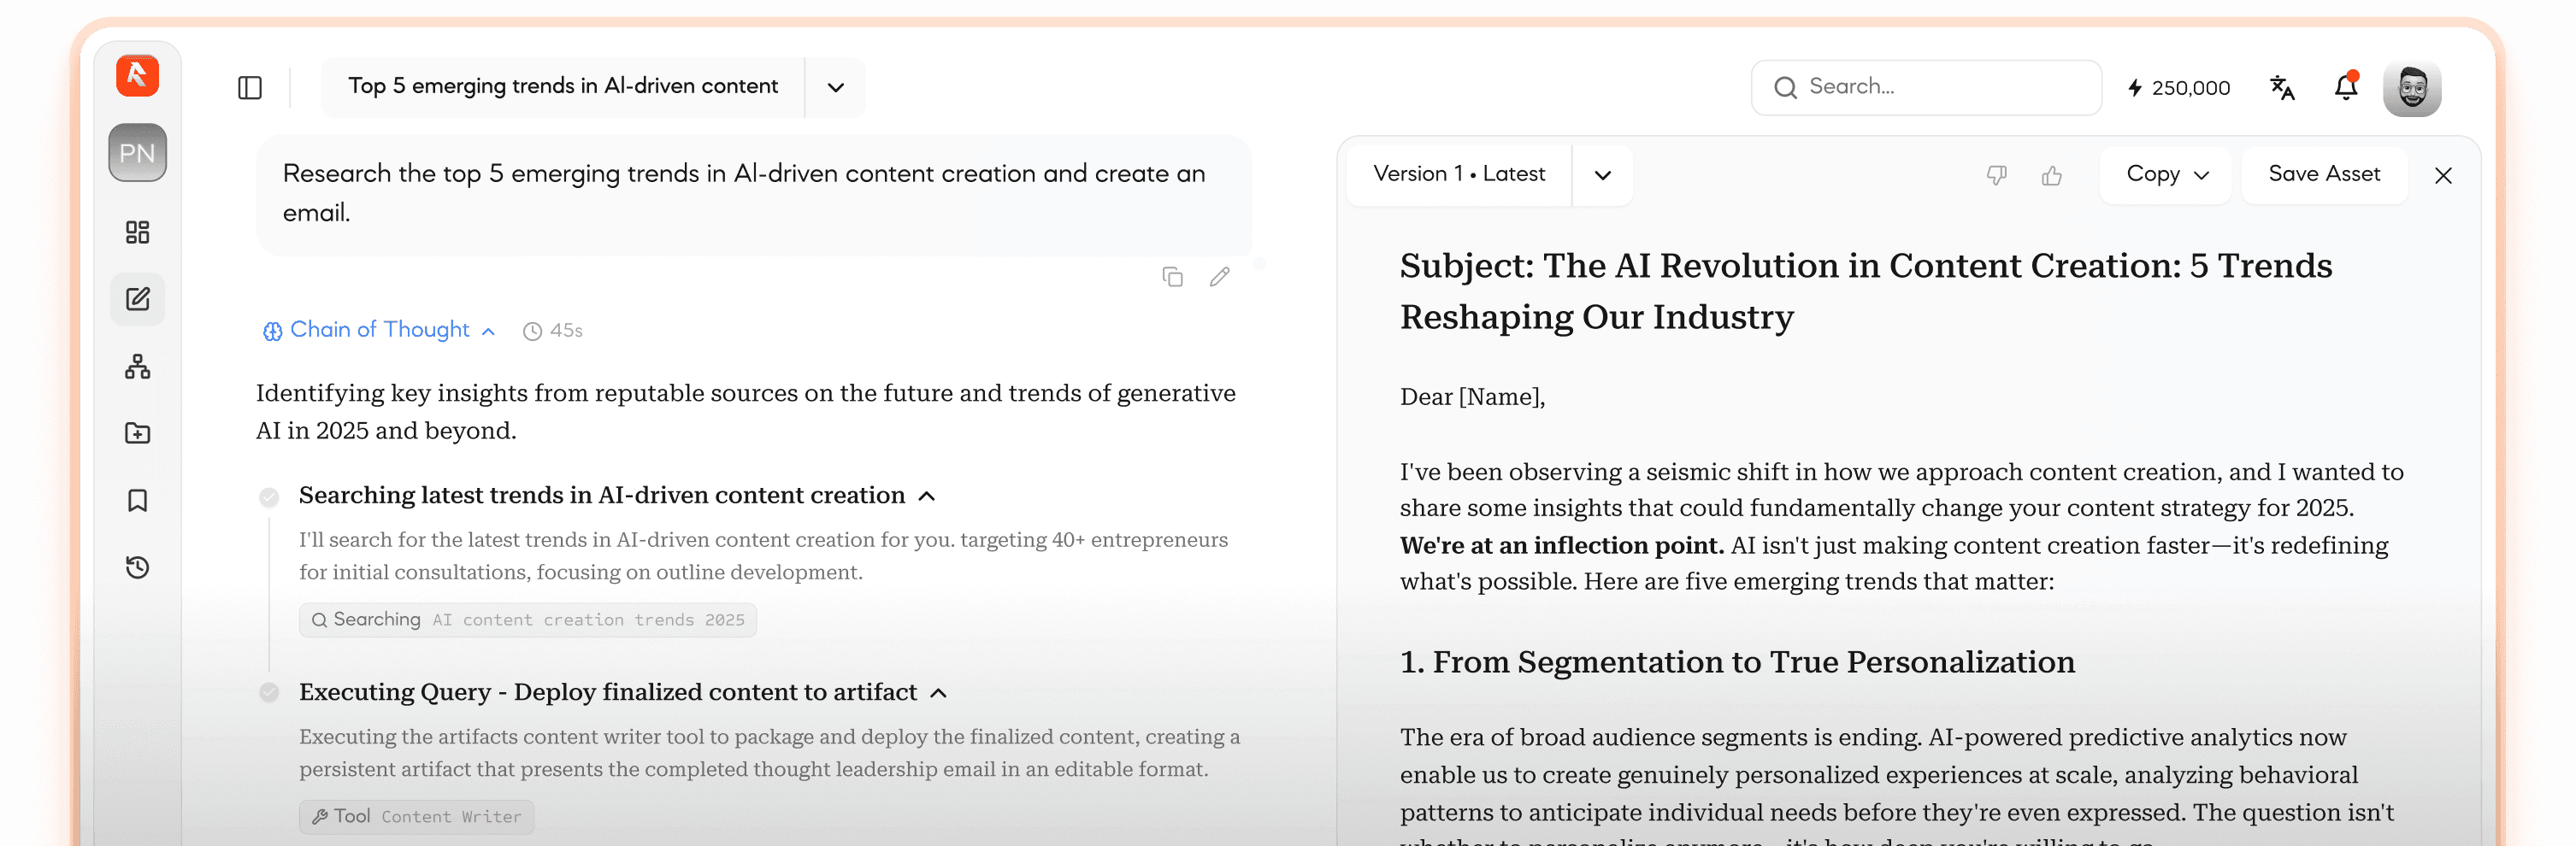Edit the prompt with the pencil icon
This screenshot has width=2576, height=846.
(x=1219, y=276)
